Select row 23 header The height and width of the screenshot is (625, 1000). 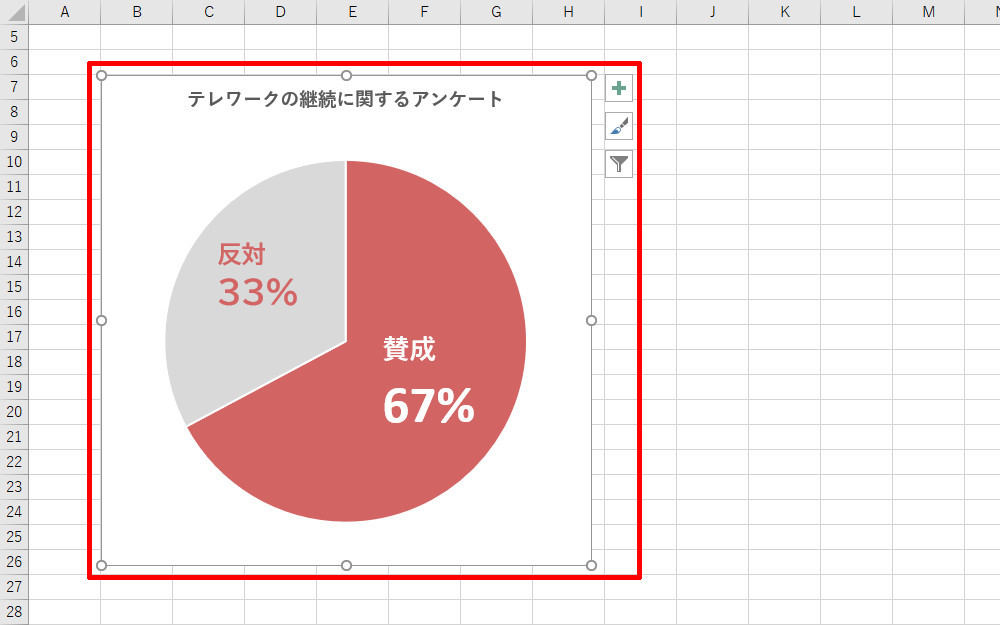(14, 487)
